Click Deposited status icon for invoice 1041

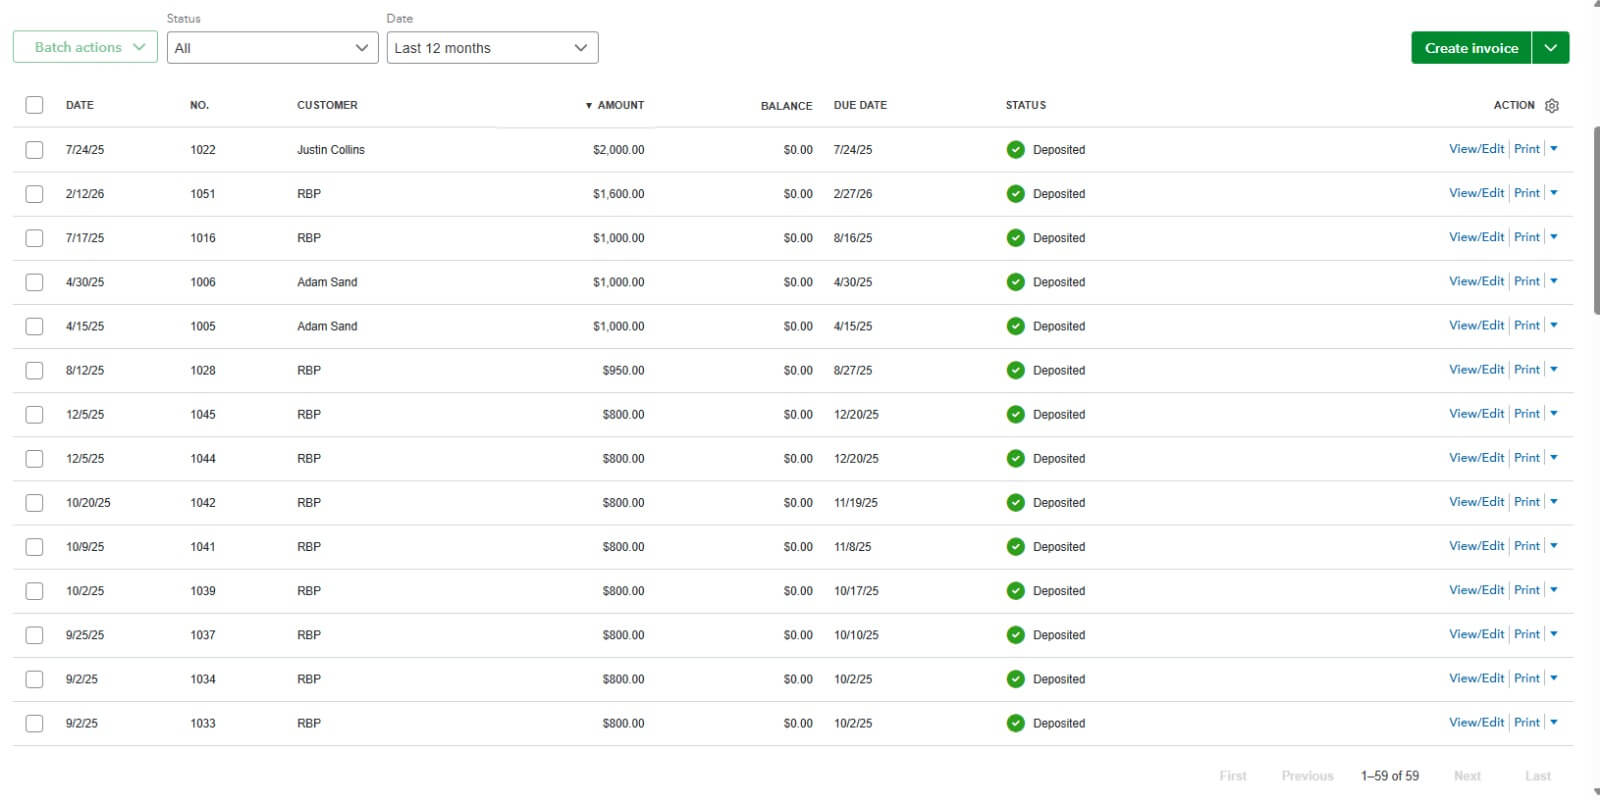pos(1015,546)
